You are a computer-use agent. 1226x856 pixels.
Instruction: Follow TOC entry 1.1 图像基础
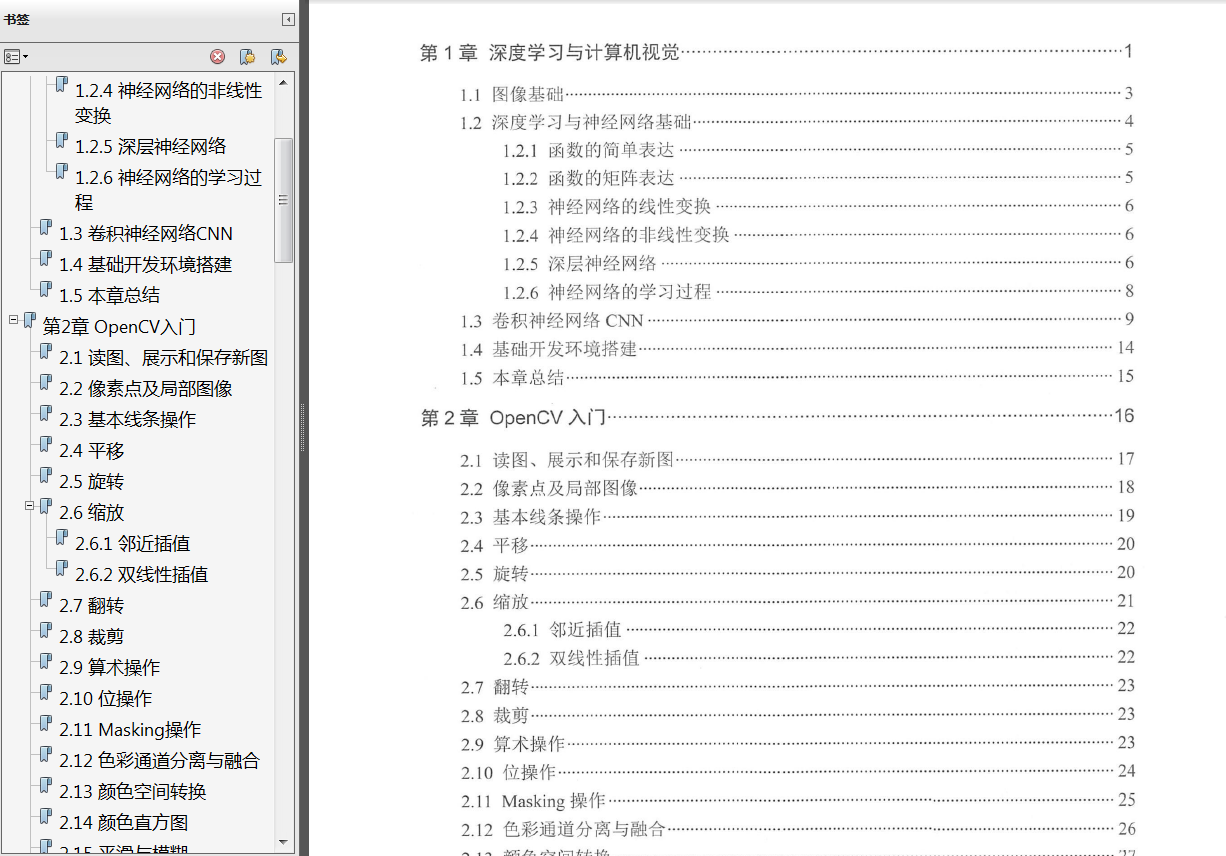point(797,94)
